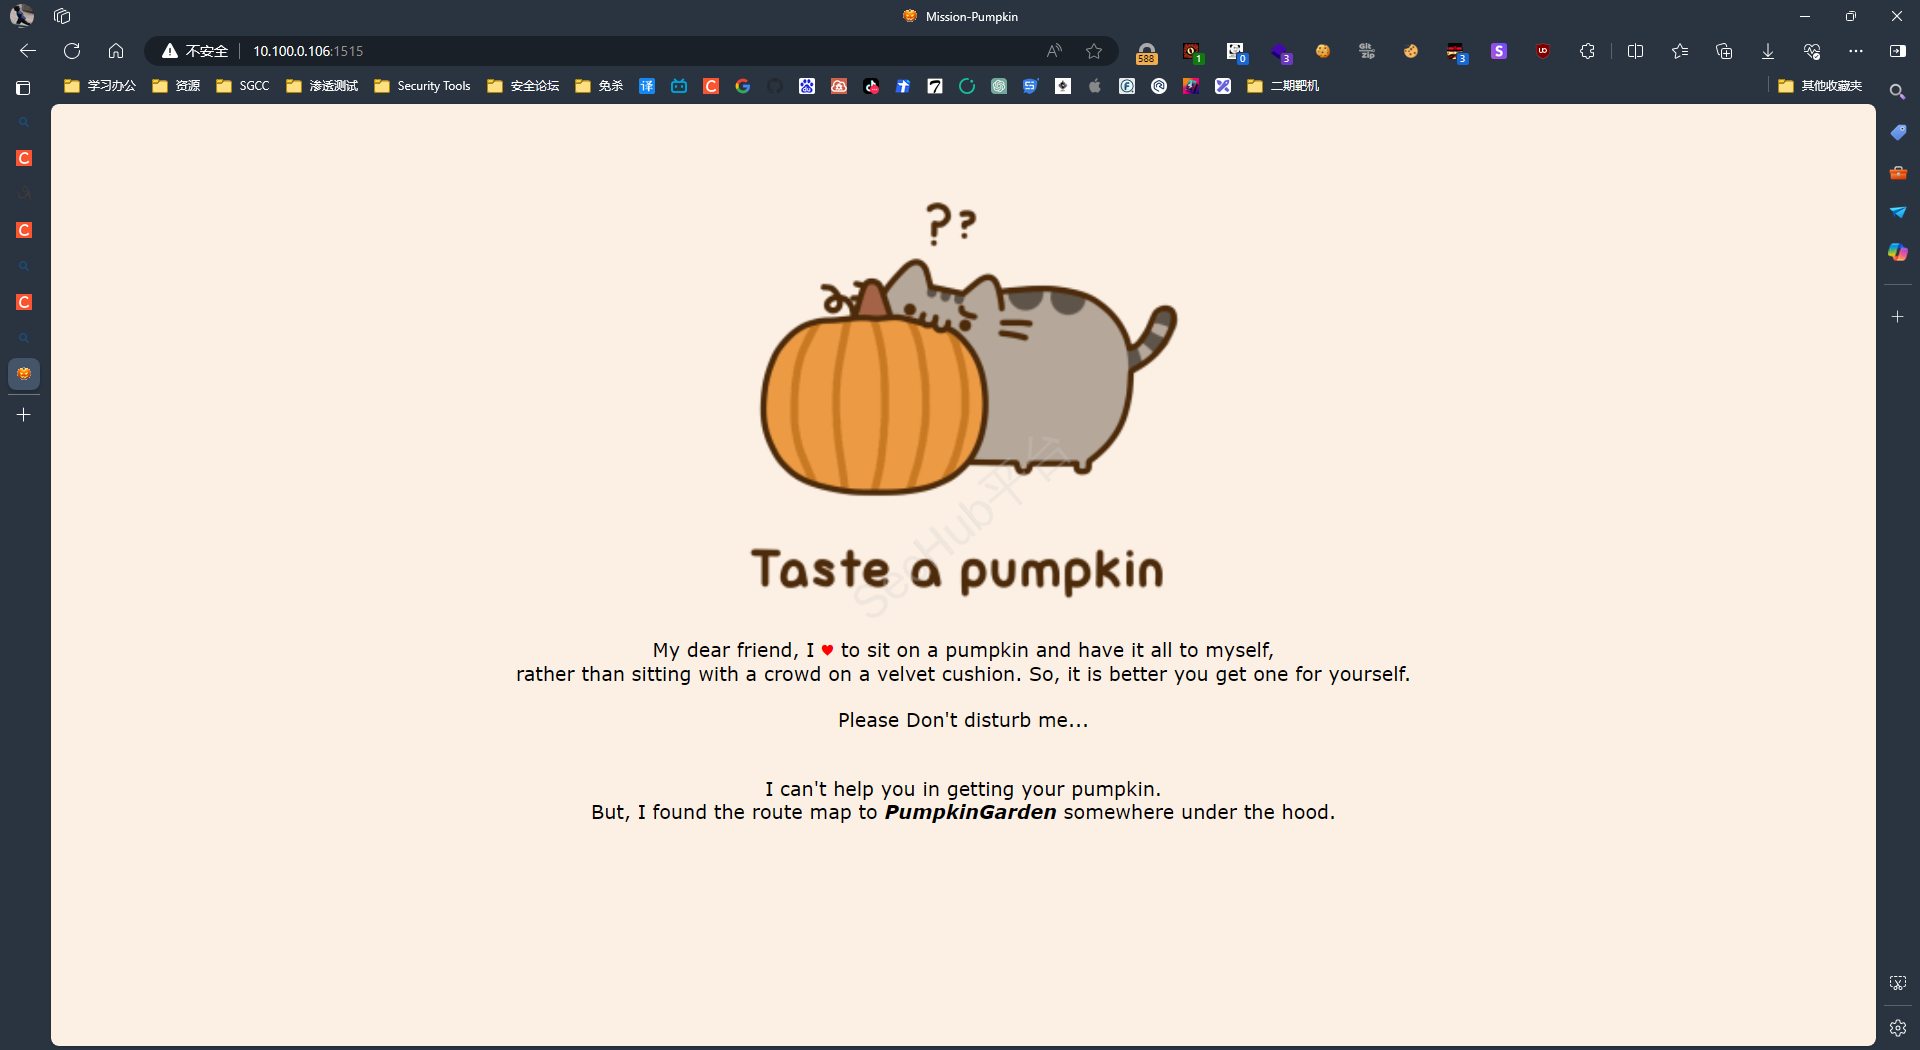
Task: Open the SGCC bookmarks folder
Action: [243, 86]
